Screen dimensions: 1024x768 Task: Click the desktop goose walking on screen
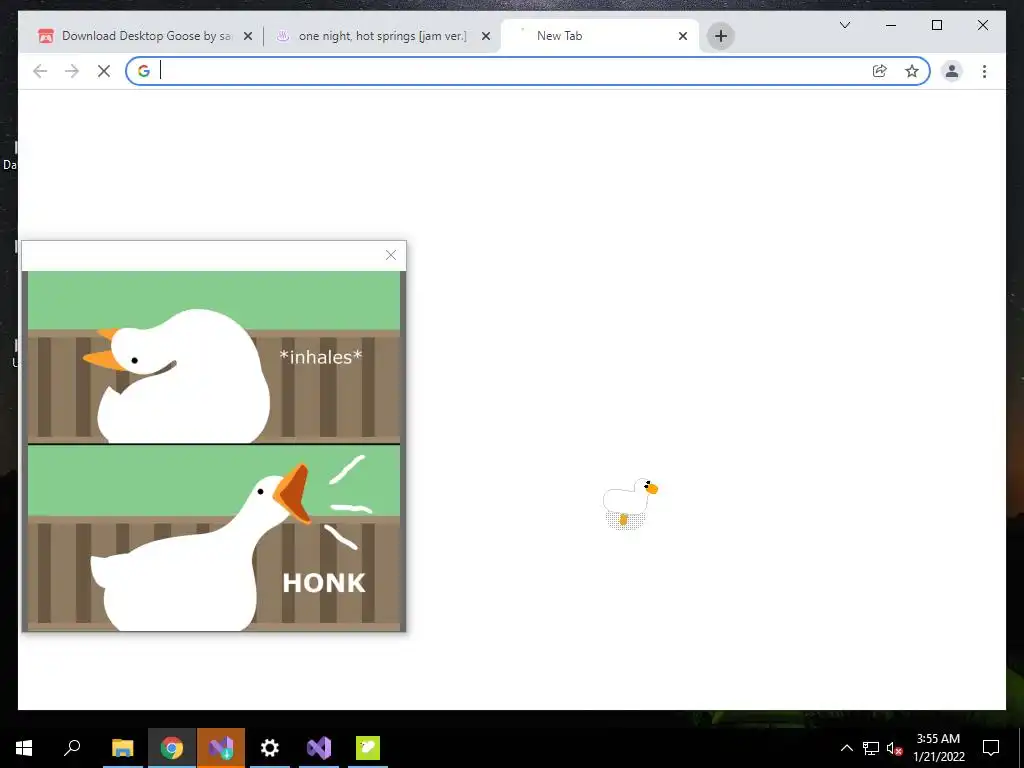630,503
